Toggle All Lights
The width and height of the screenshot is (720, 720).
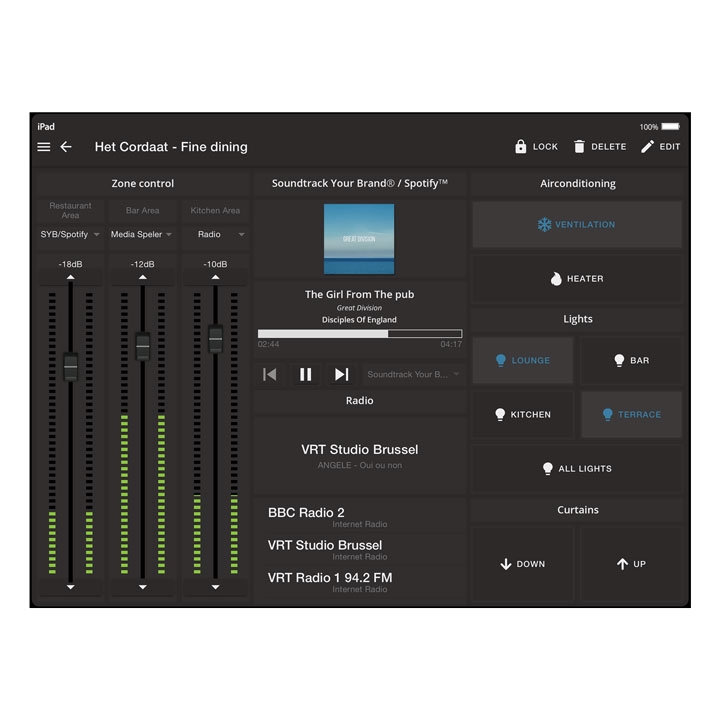[x=577, y=469]
